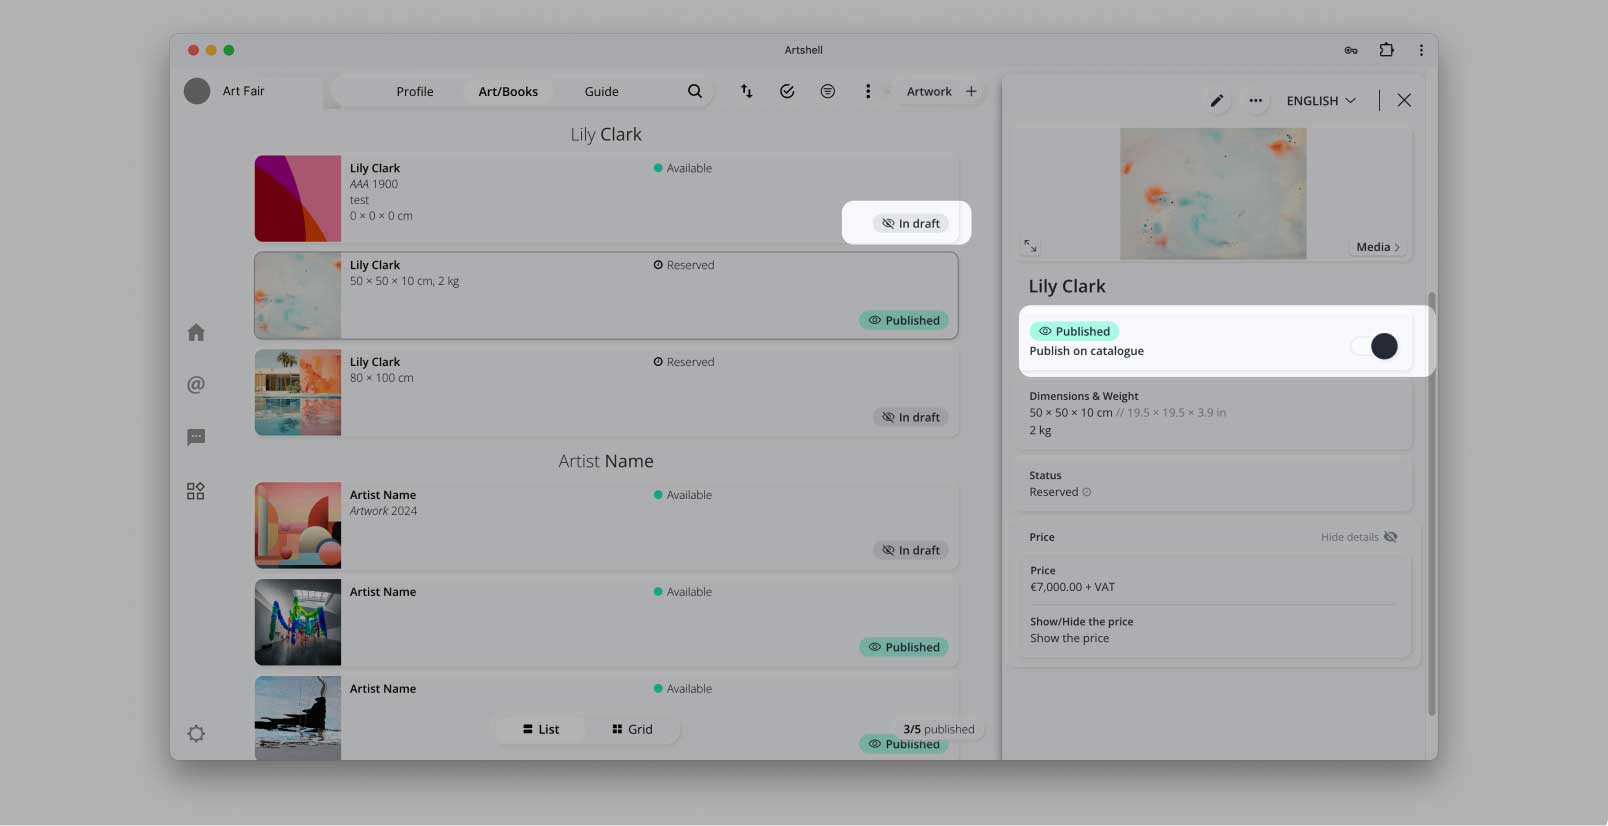Open the @ mentions sidebar icon
The width and height of the screenshot is (1608, 826).
196,384
